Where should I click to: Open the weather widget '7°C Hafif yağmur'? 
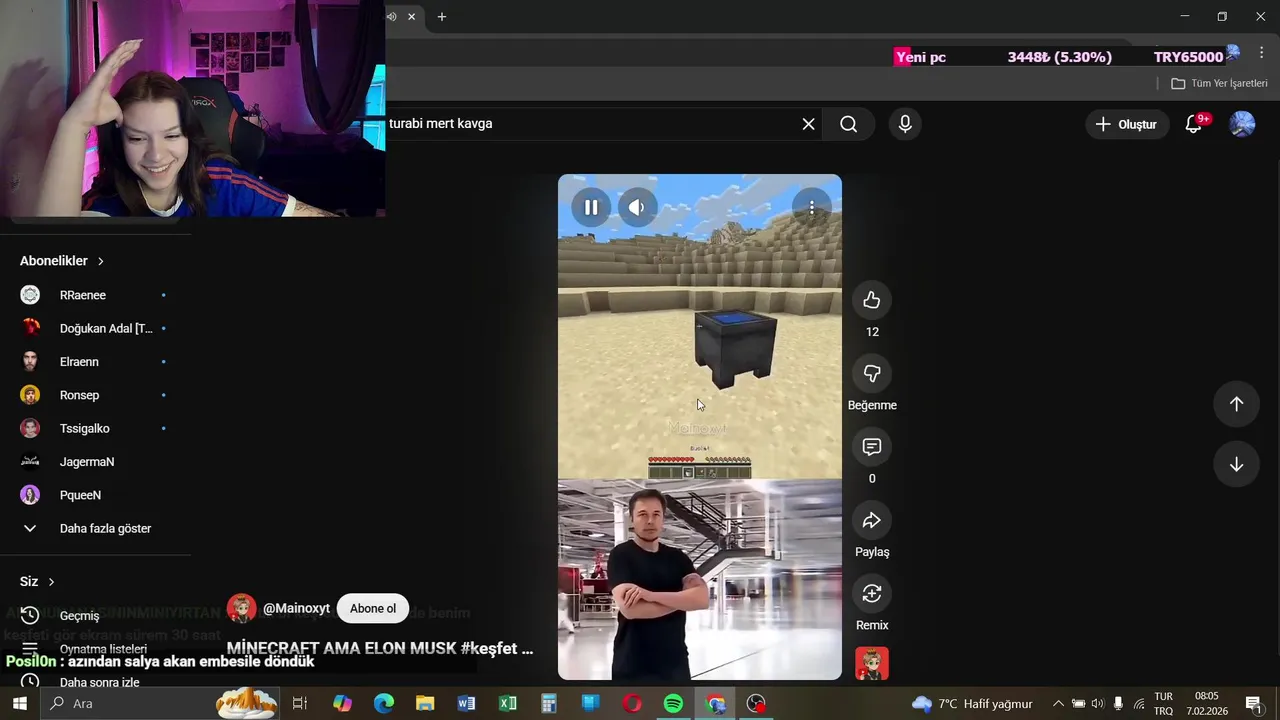971,704
